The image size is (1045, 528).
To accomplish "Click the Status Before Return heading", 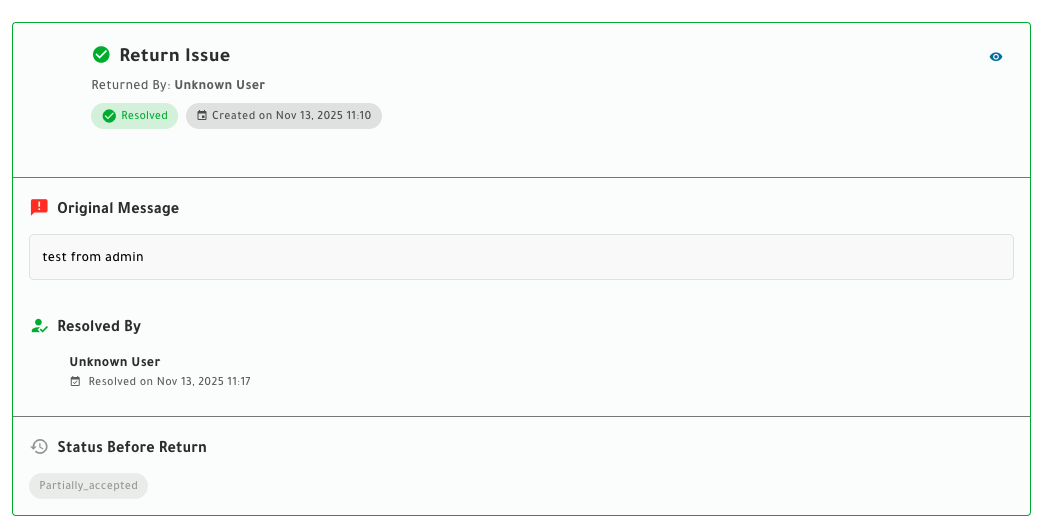I will coord(132,447).
